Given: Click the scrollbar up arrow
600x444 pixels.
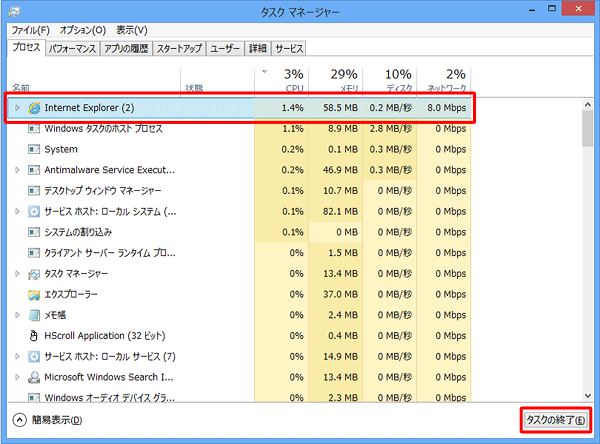Looking at the screenshot, I should (x=588, y=104).
